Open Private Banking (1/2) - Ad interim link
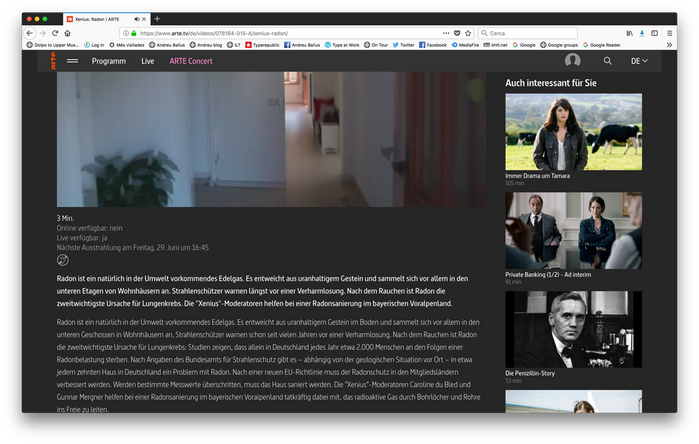This screenshot has width=699, height=444. click(x=548, y=275)
